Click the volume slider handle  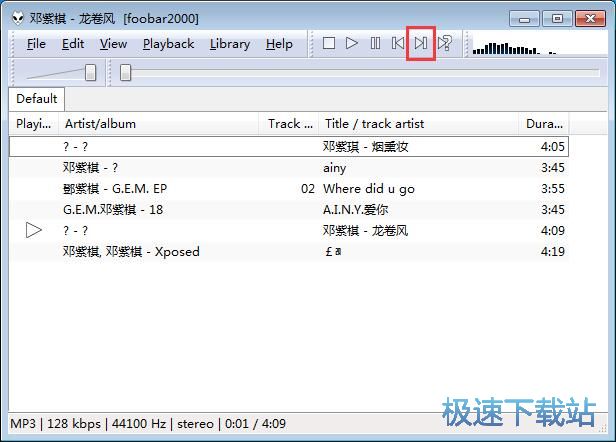91,73
